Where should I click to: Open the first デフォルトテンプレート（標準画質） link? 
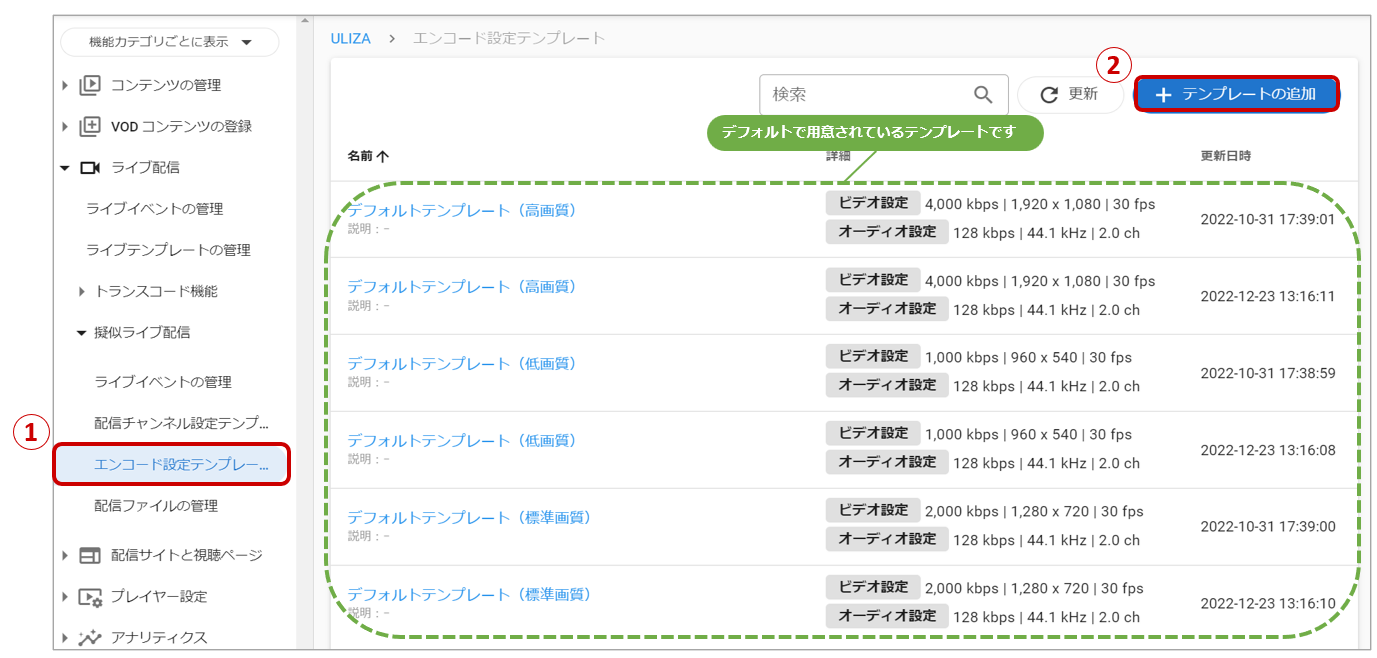470,517
